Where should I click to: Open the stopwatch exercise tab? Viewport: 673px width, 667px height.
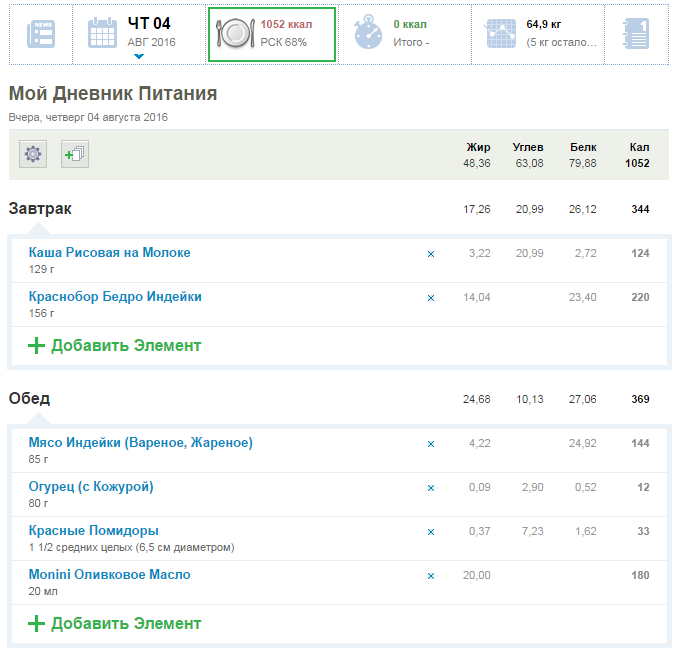coord(369,34)
